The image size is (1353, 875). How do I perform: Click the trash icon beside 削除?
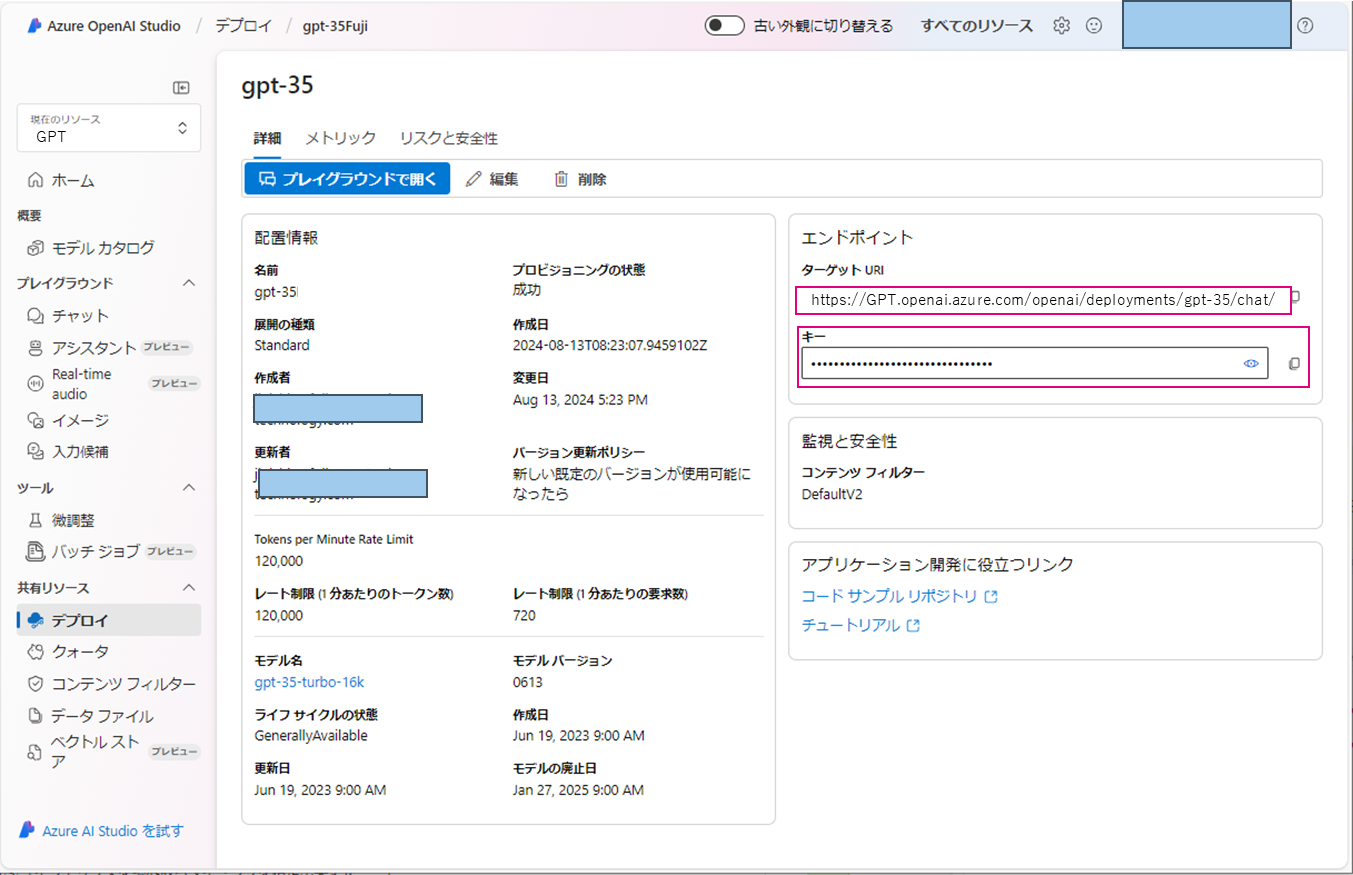[561, 179]
